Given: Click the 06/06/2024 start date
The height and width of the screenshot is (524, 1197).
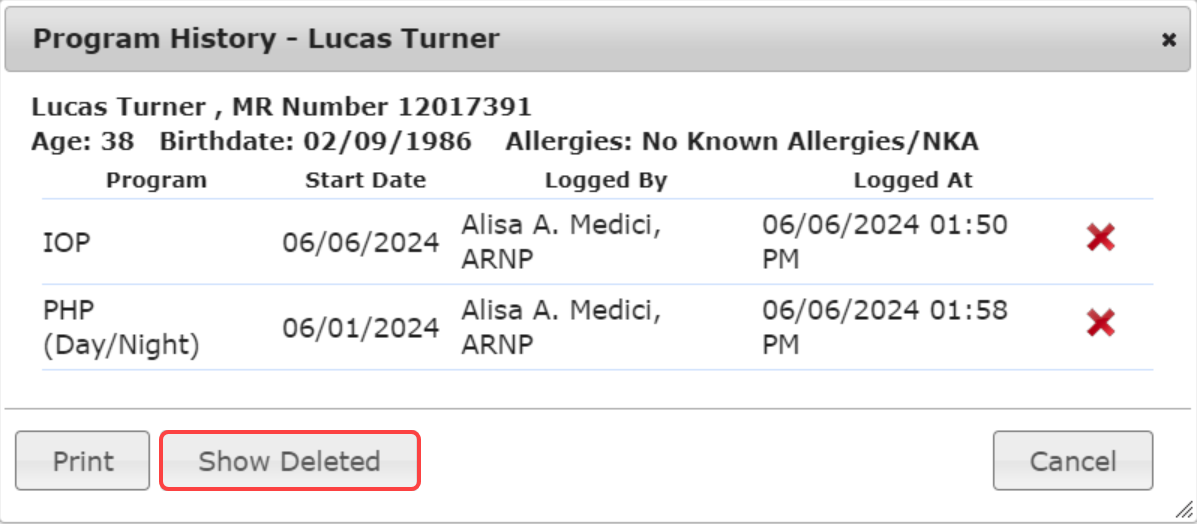Looking at the screenshot, I should click(x=360, y=242).
